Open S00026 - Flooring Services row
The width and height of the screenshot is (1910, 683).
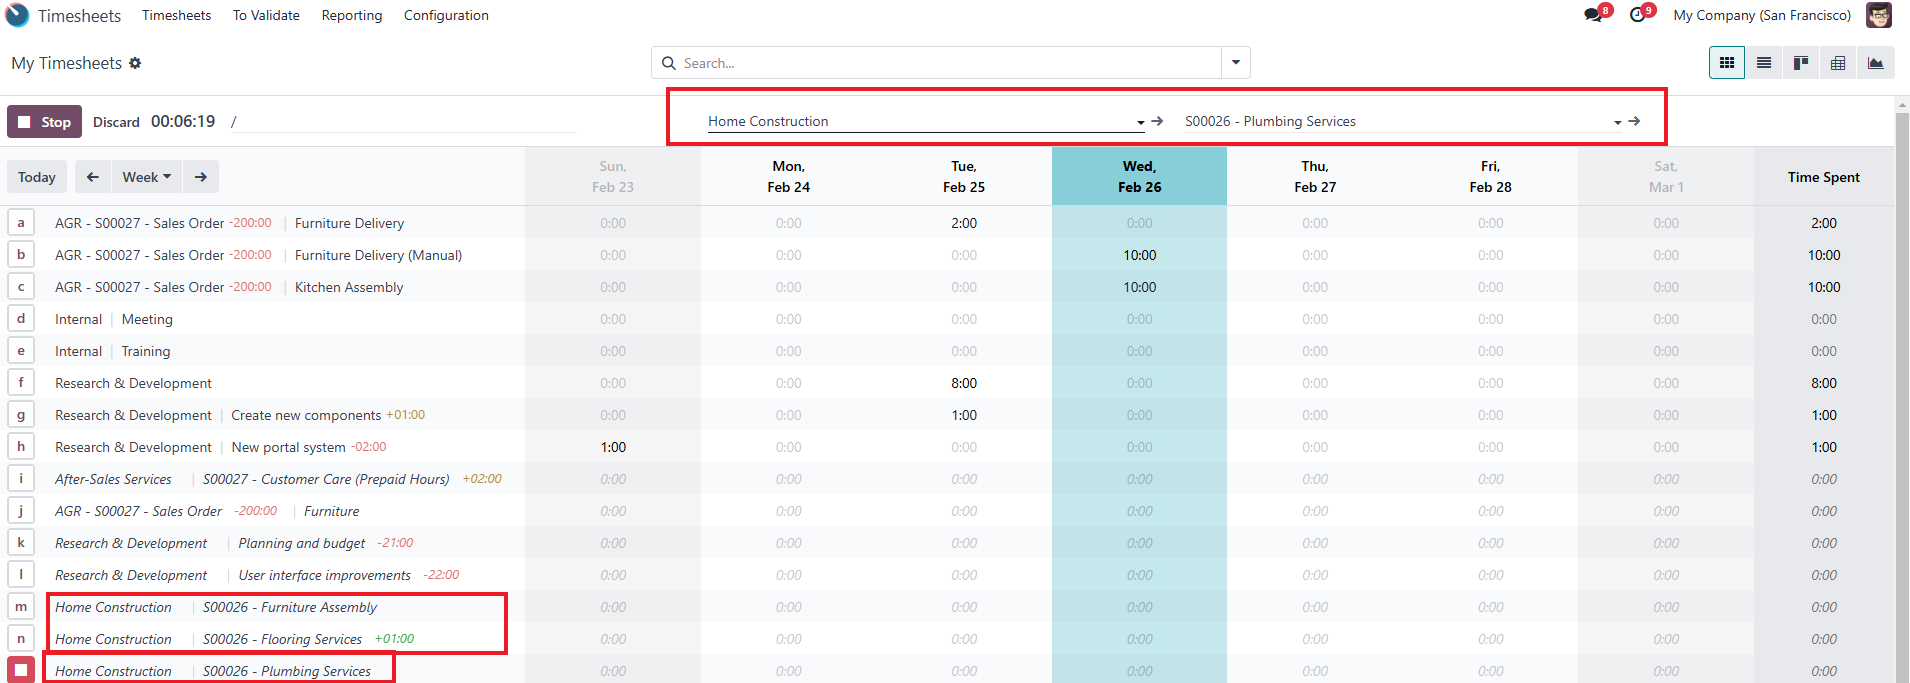click(x=282, y=639)
